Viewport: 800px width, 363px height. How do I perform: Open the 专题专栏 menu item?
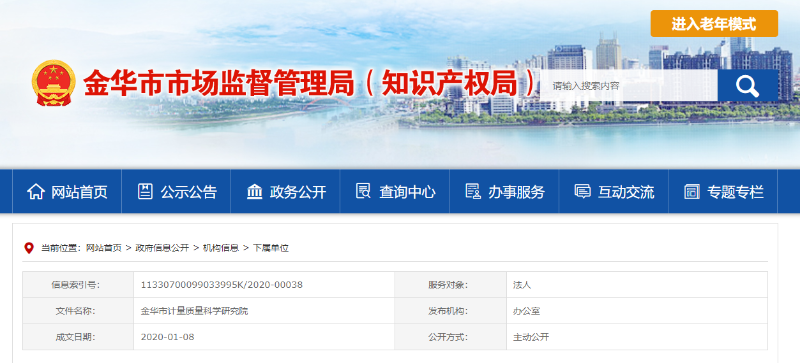pyautogui.click(x=722, y=191)
